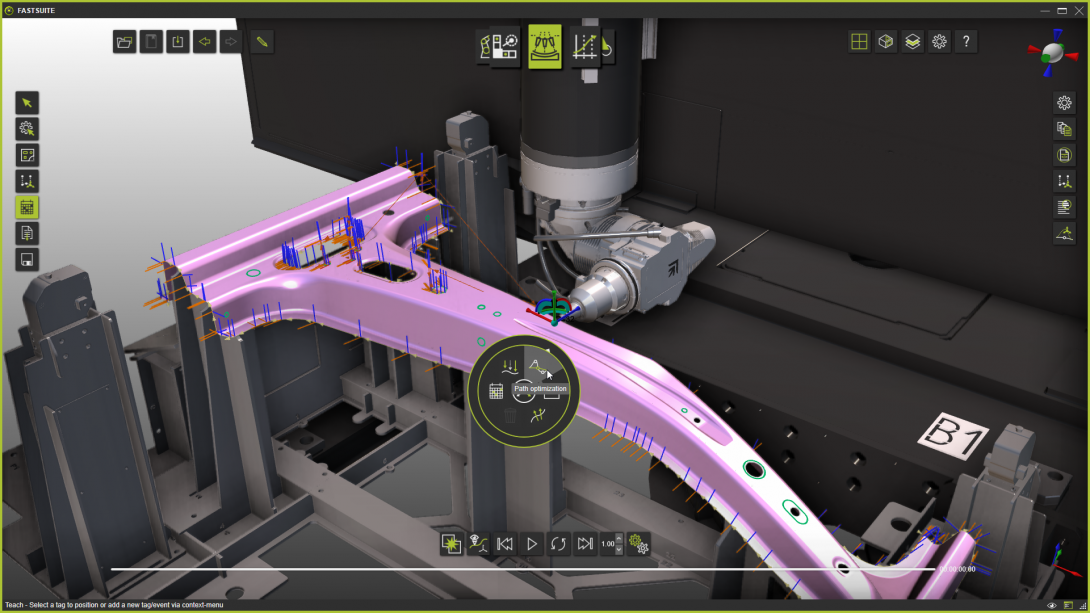Click the projection arrows icon in the radial menu
This screenshot has width=1090, height=613.
click(x=510, y=366)
